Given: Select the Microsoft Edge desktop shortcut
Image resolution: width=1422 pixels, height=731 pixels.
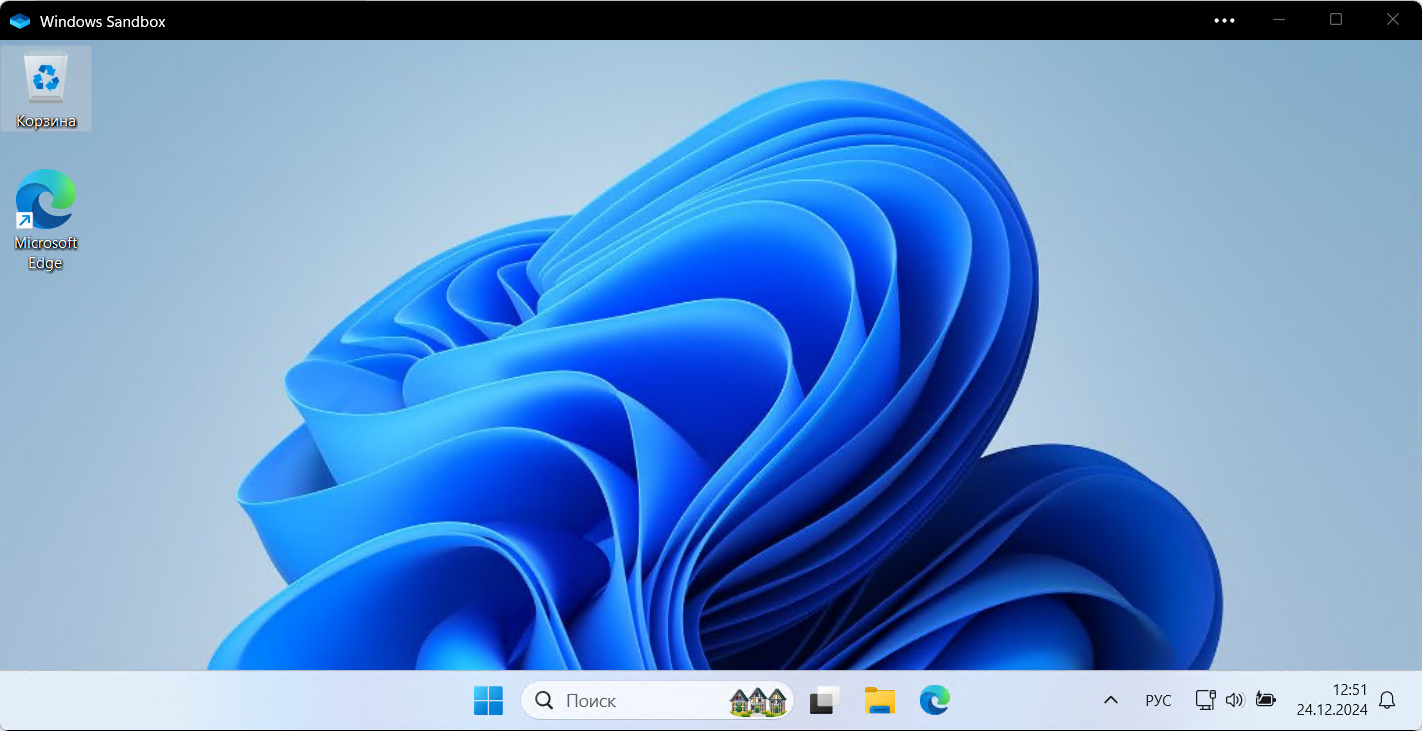Looking at the screenshot, I should coord(46,220).
